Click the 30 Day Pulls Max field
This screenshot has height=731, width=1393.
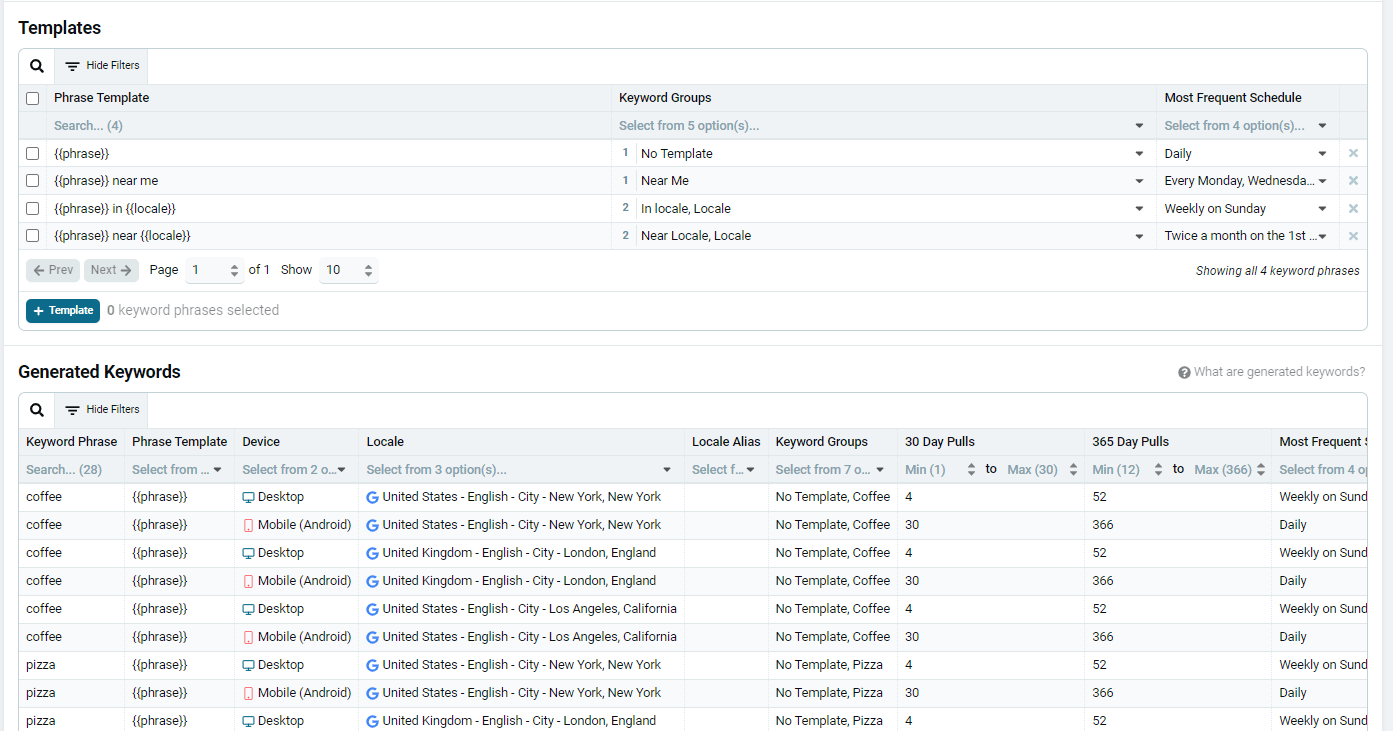(1041, 470)
